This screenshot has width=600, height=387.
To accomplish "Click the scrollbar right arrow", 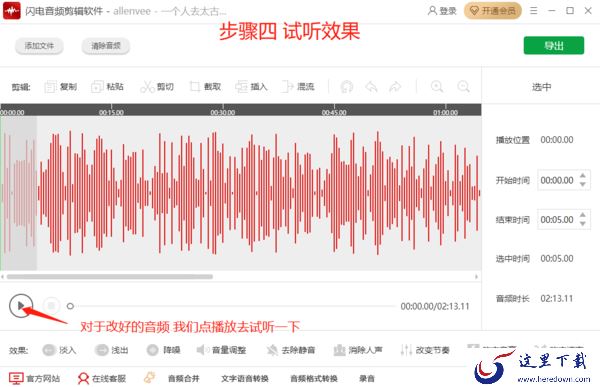I will pos(476,277).
